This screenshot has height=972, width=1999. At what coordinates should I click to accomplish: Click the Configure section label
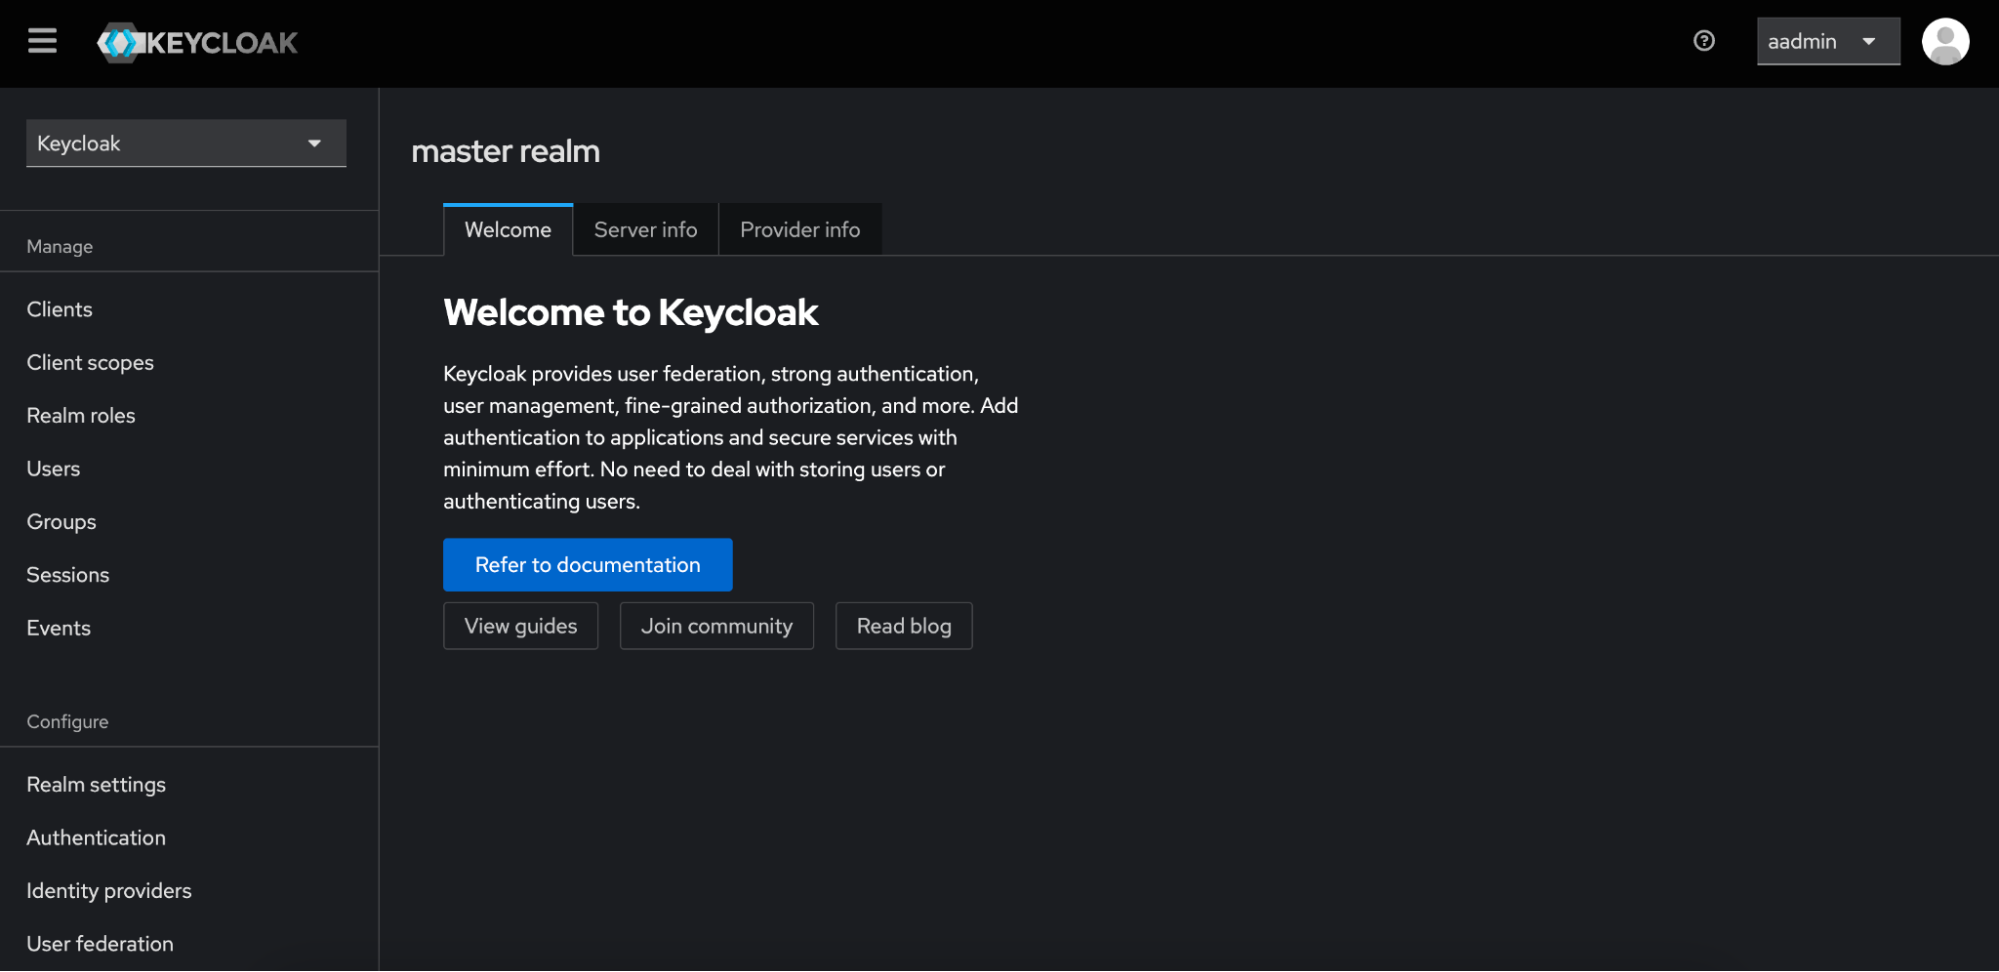point(68,721)
